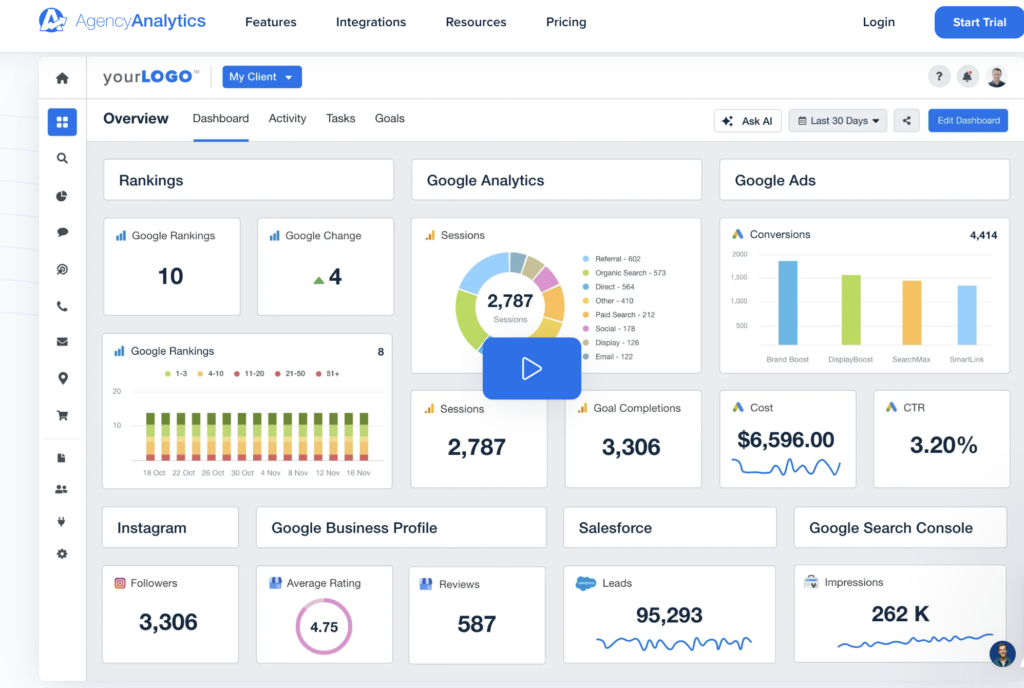Click the Salesforce cloud icon on the Leads card
1024x688 pixels.
pyautogui.click(x=586, y=583)
